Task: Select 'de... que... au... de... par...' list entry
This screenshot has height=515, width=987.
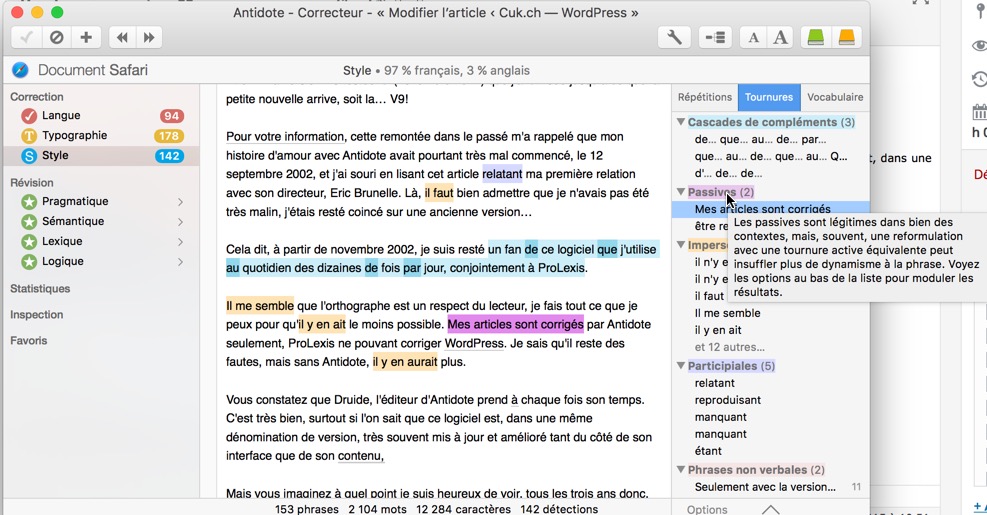Action: pos(760,139)
